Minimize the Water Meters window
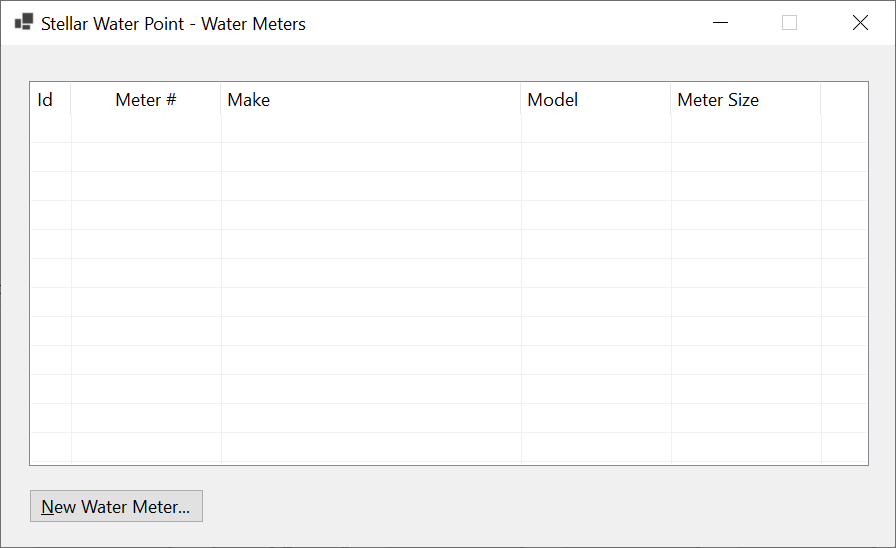Viewport: 896px width, 548px height. click(x=721, y=23)
